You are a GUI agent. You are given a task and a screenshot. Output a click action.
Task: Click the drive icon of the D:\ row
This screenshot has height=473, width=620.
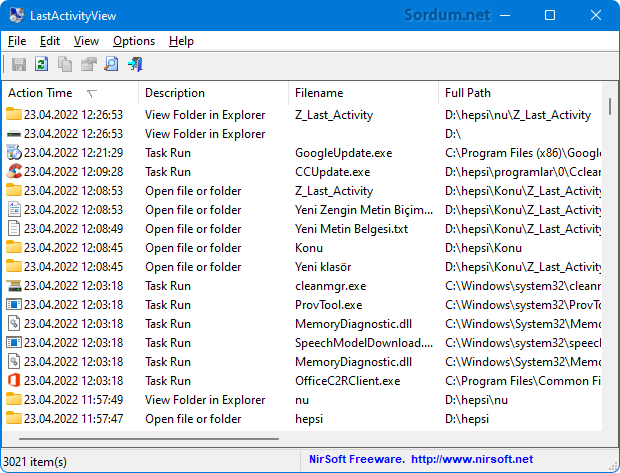point(14,134)
